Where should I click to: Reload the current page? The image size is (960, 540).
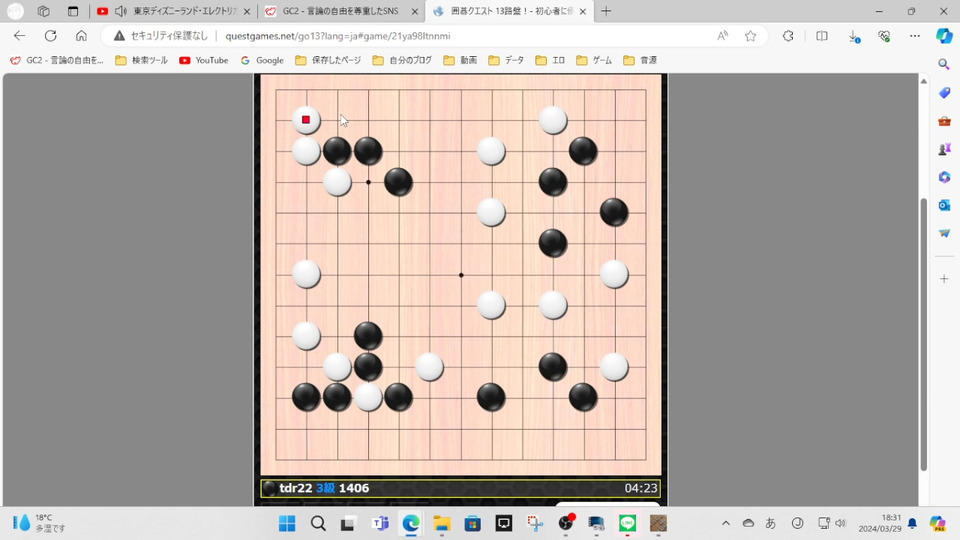tap(50, 36)
